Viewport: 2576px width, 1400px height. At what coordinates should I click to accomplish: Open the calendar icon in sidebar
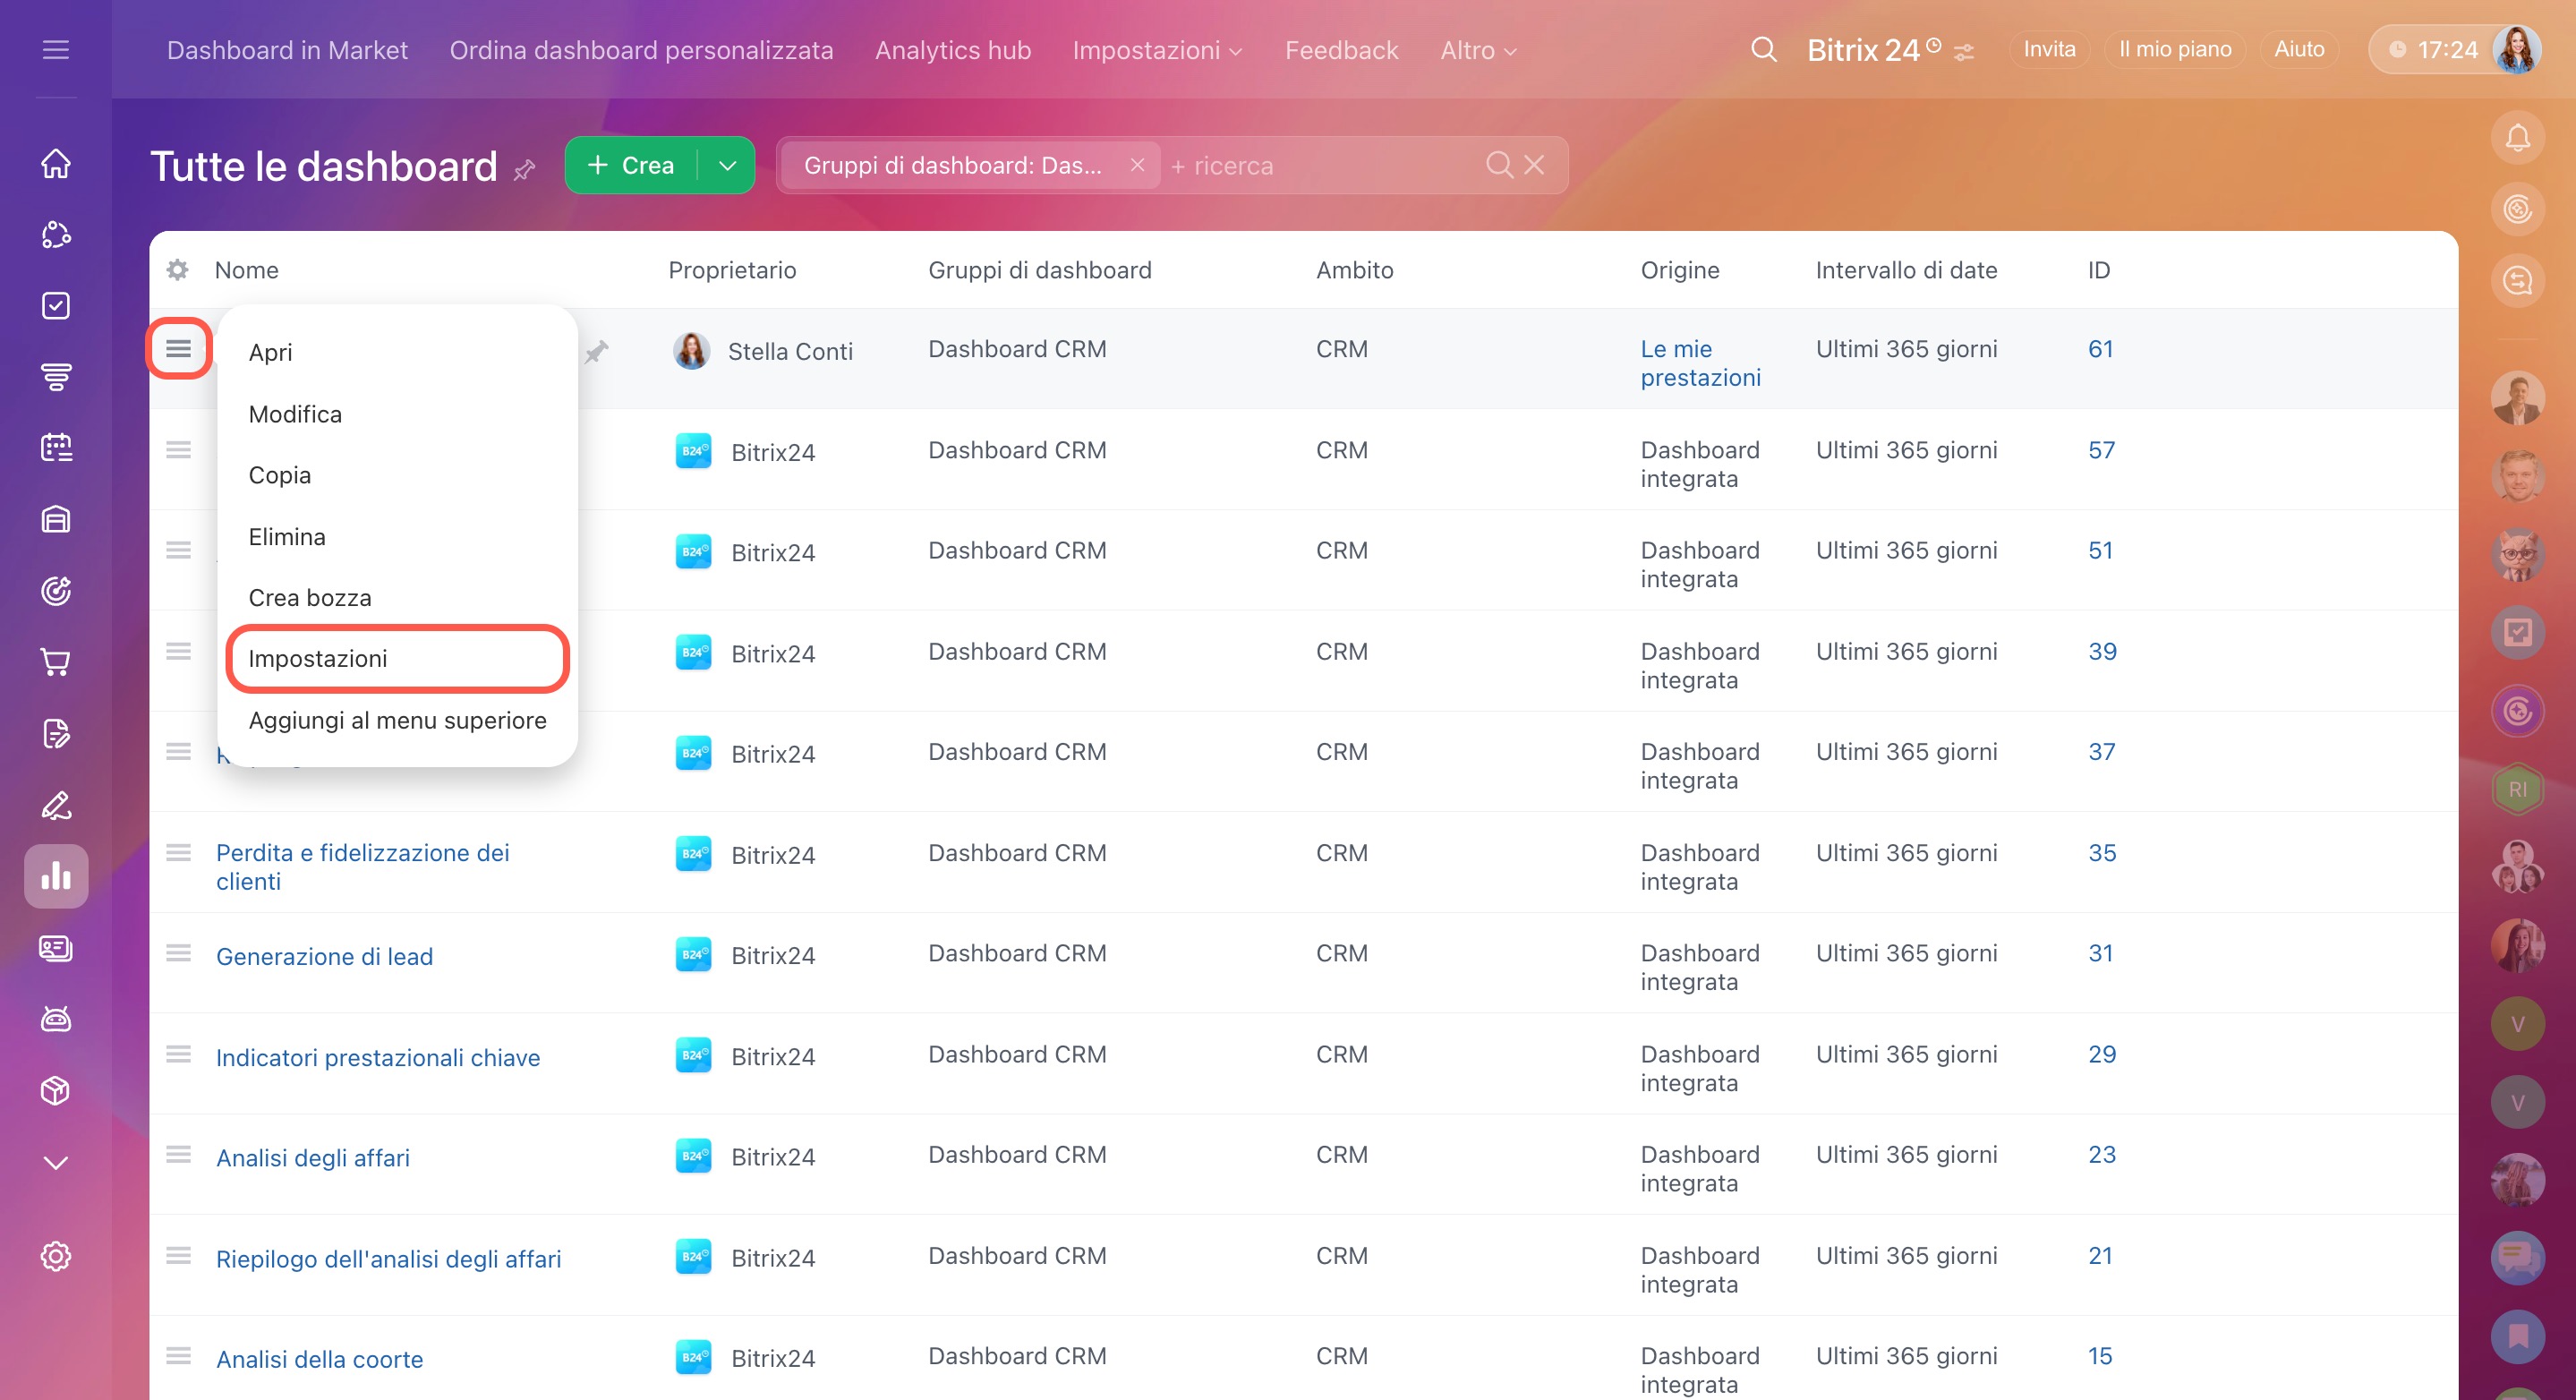[56, 447]
